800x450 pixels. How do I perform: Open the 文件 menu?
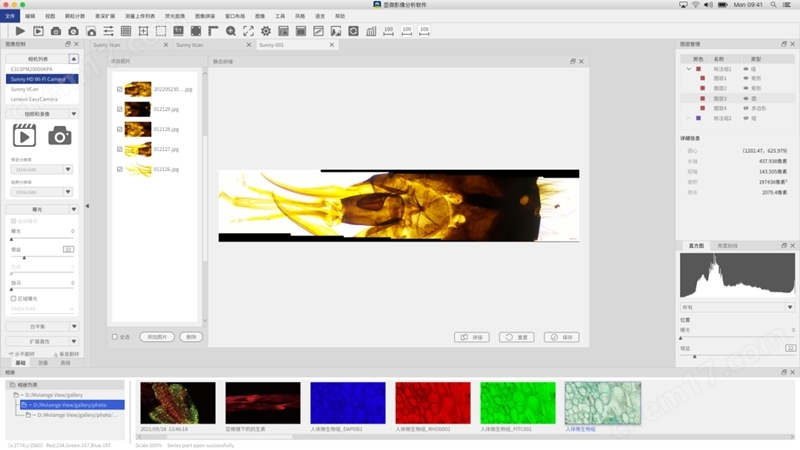pyautogui.click(x=10, y=16)
